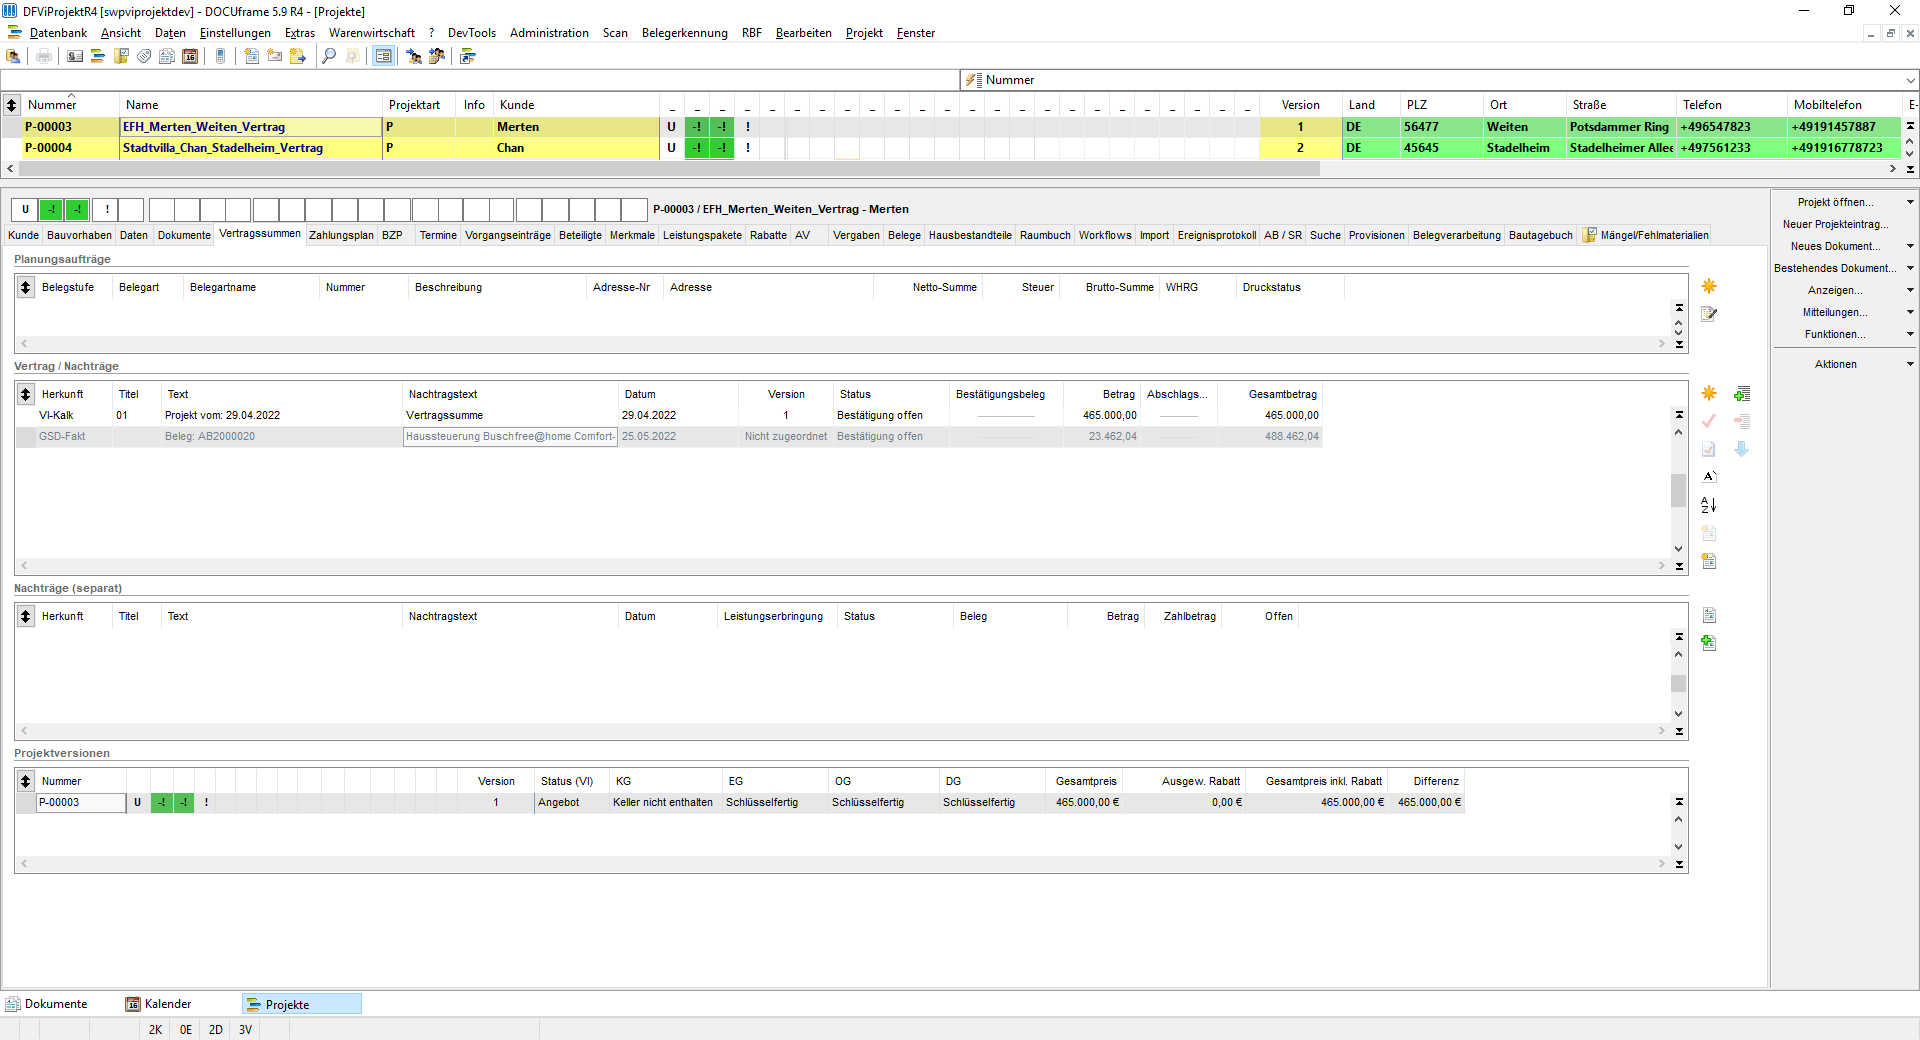Select Projekte module at bottom

tap(301, 1004)
